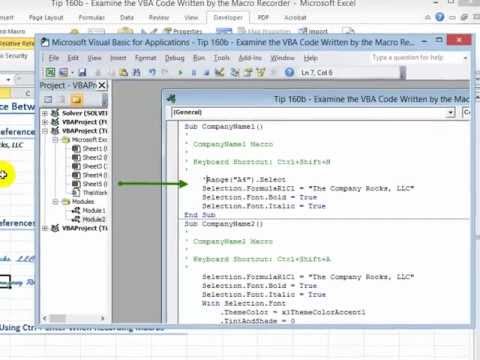This screenshot has height=360, width=480.
Task: Click Excel's blue Help icon in the ribbon corner
Action: [440, 17]
